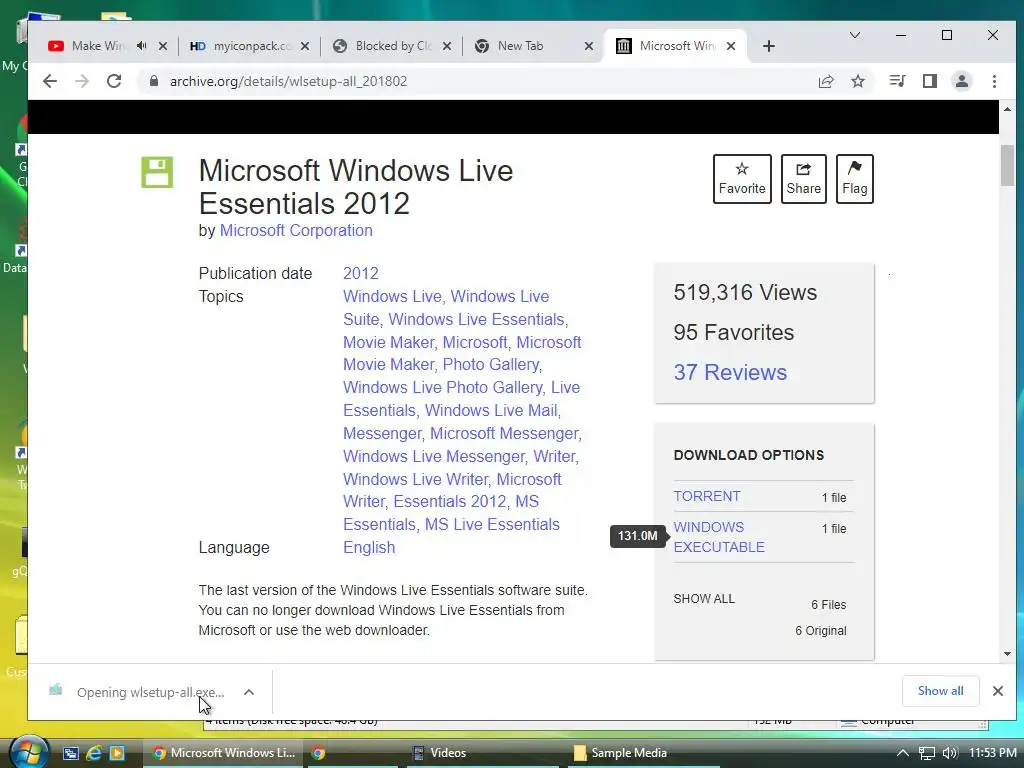This screenshot has width=1024, height=768.
Task: Open tab search dropdown chevron
Action: (854, 35)
